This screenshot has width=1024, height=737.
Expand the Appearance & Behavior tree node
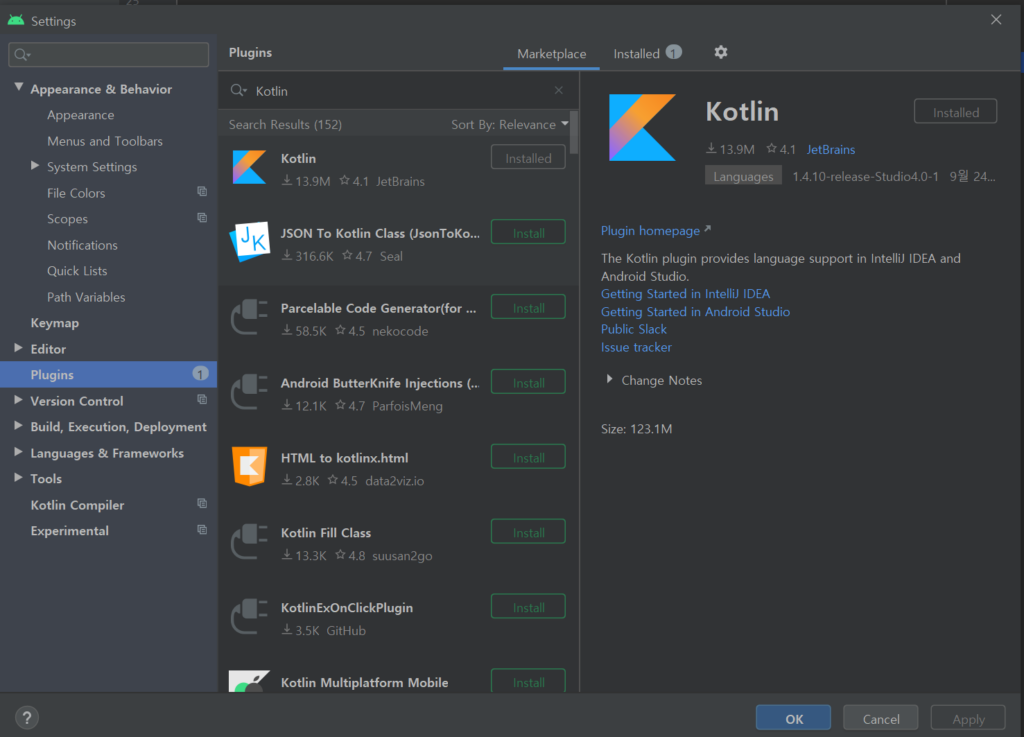coord(19,88)
